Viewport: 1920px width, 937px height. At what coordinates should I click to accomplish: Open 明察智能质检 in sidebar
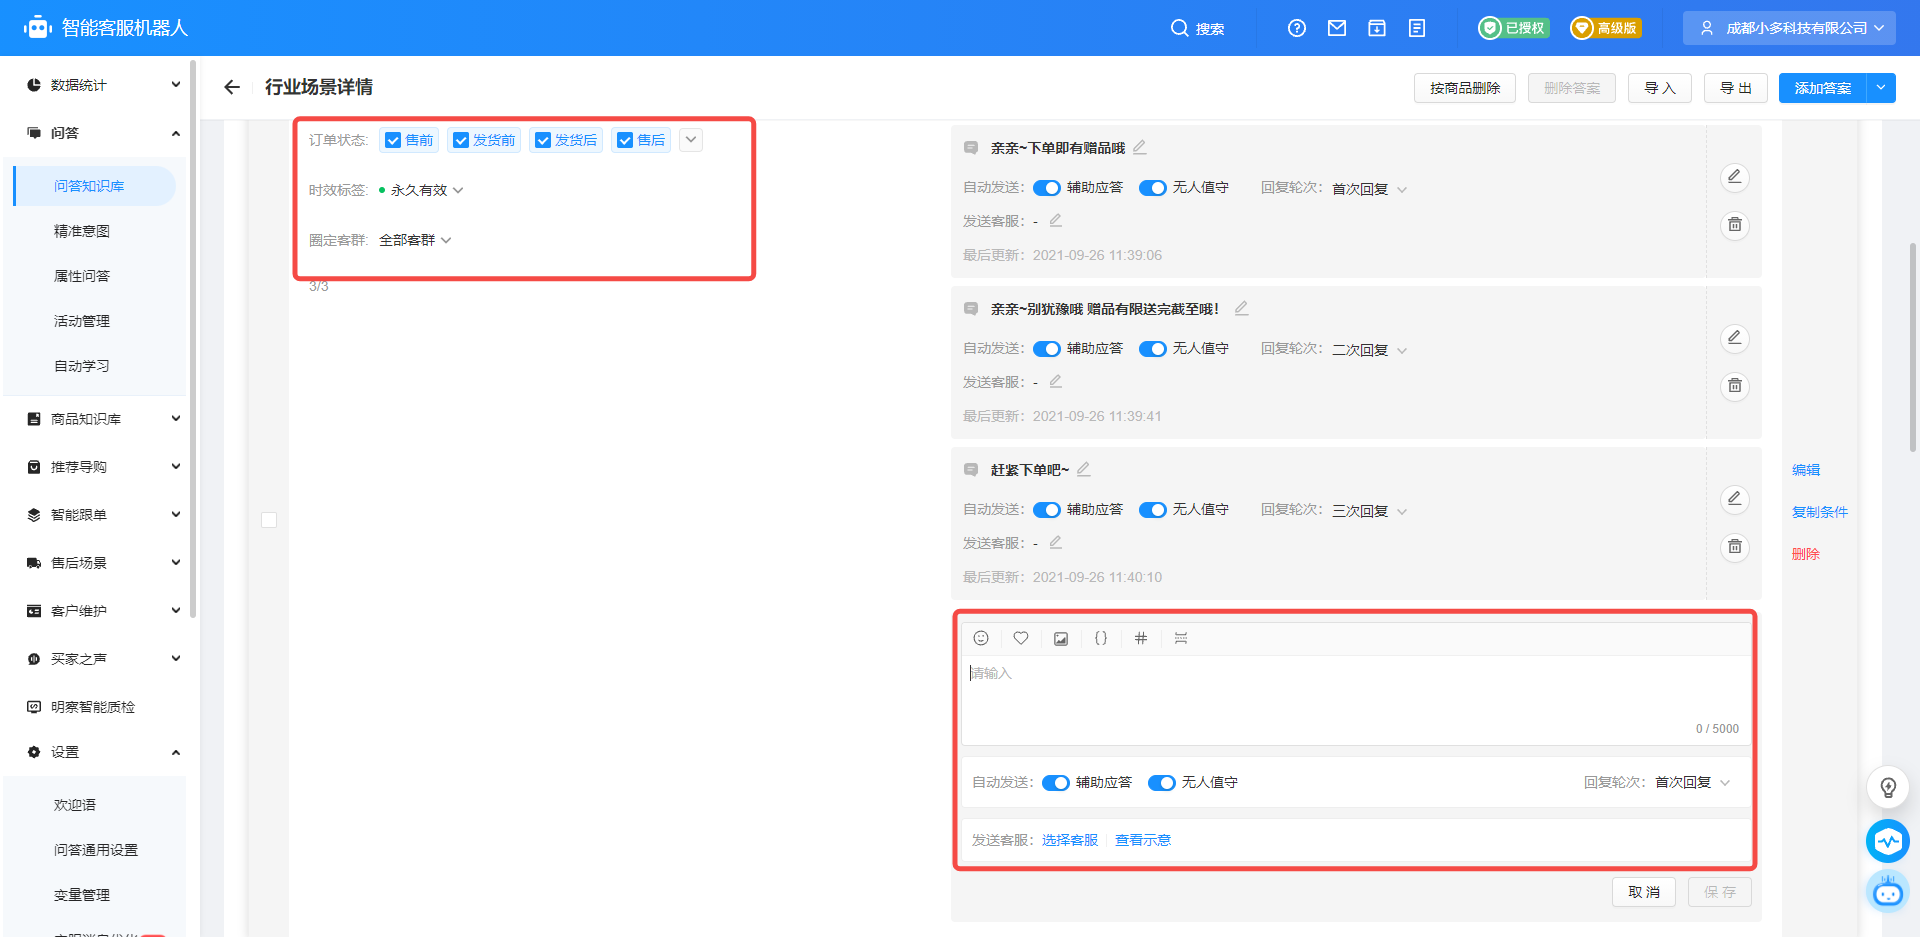point(93,707)
